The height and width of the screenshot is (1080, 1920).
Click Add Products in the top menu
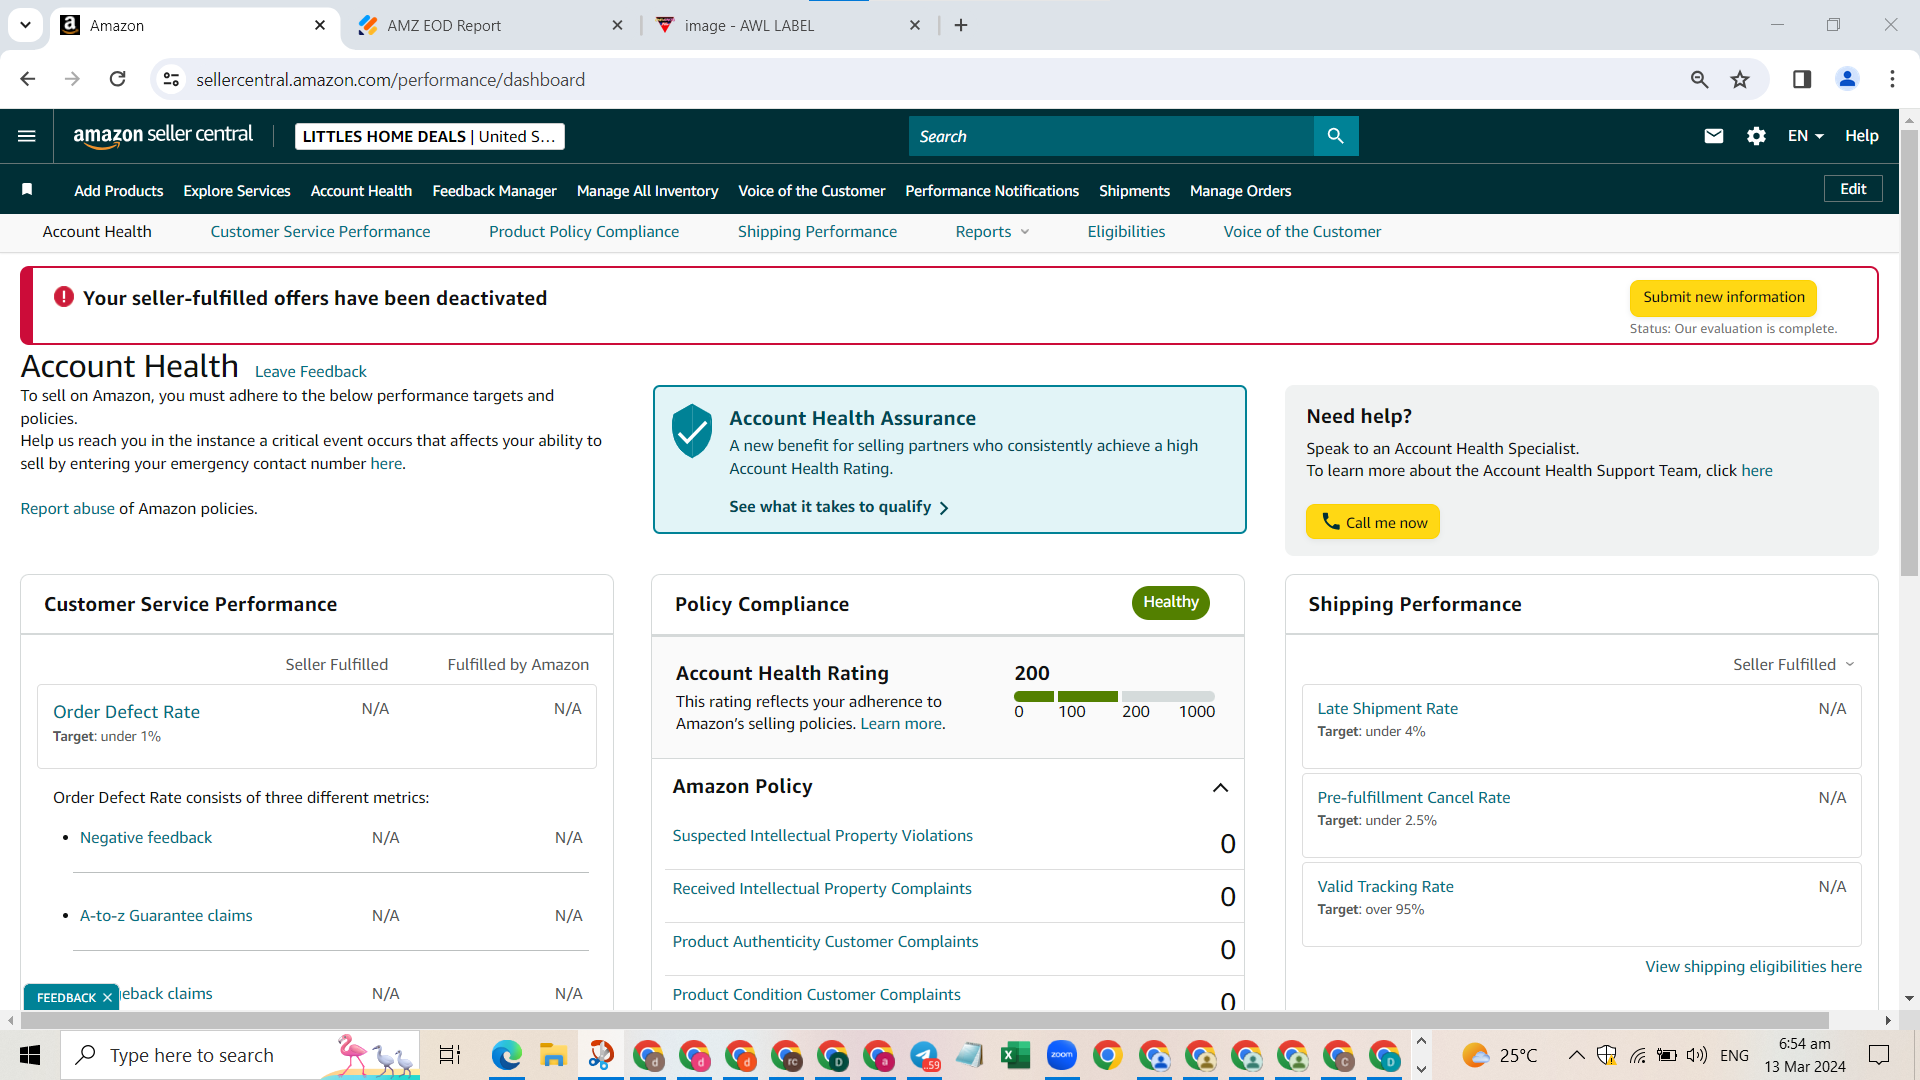tap(118, 191)
